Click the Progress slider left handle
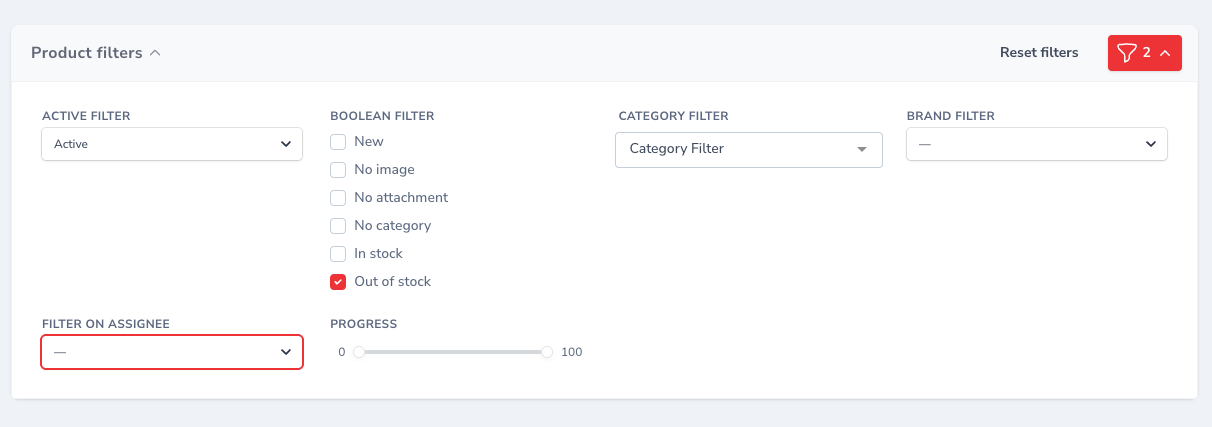The image size is (1212, 427). click(x=359, y=352)
